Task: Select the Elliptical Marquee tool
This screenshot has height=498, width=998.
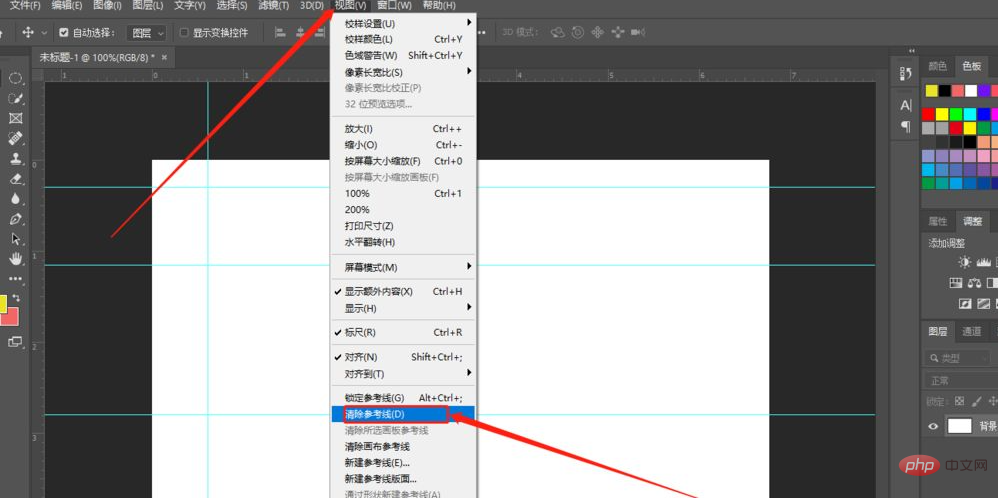Action: (x=15, y=79)
